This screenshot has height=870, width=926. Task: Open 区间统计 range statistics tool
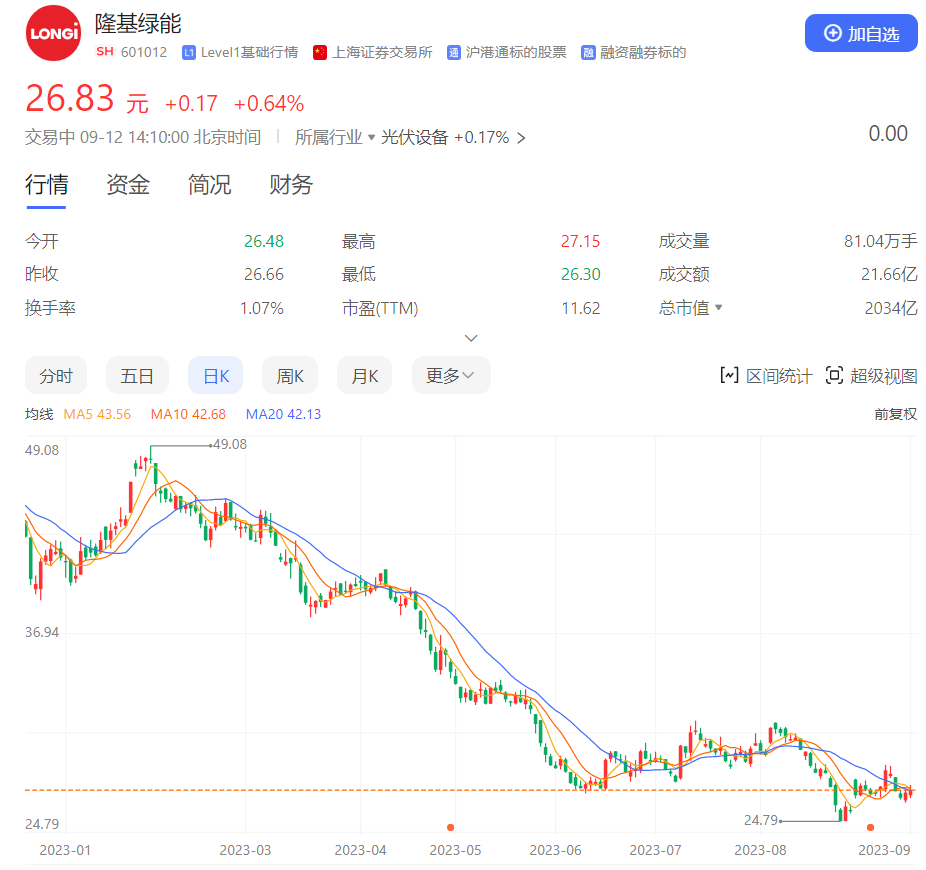click(x=766, y=376)
